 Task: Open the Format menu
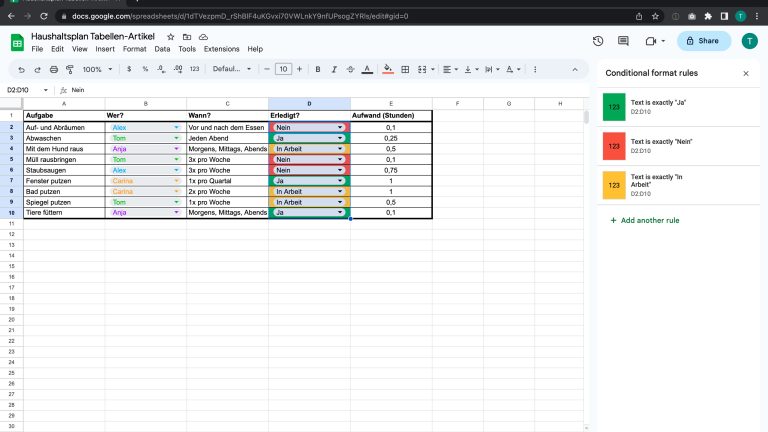(134, 49)
